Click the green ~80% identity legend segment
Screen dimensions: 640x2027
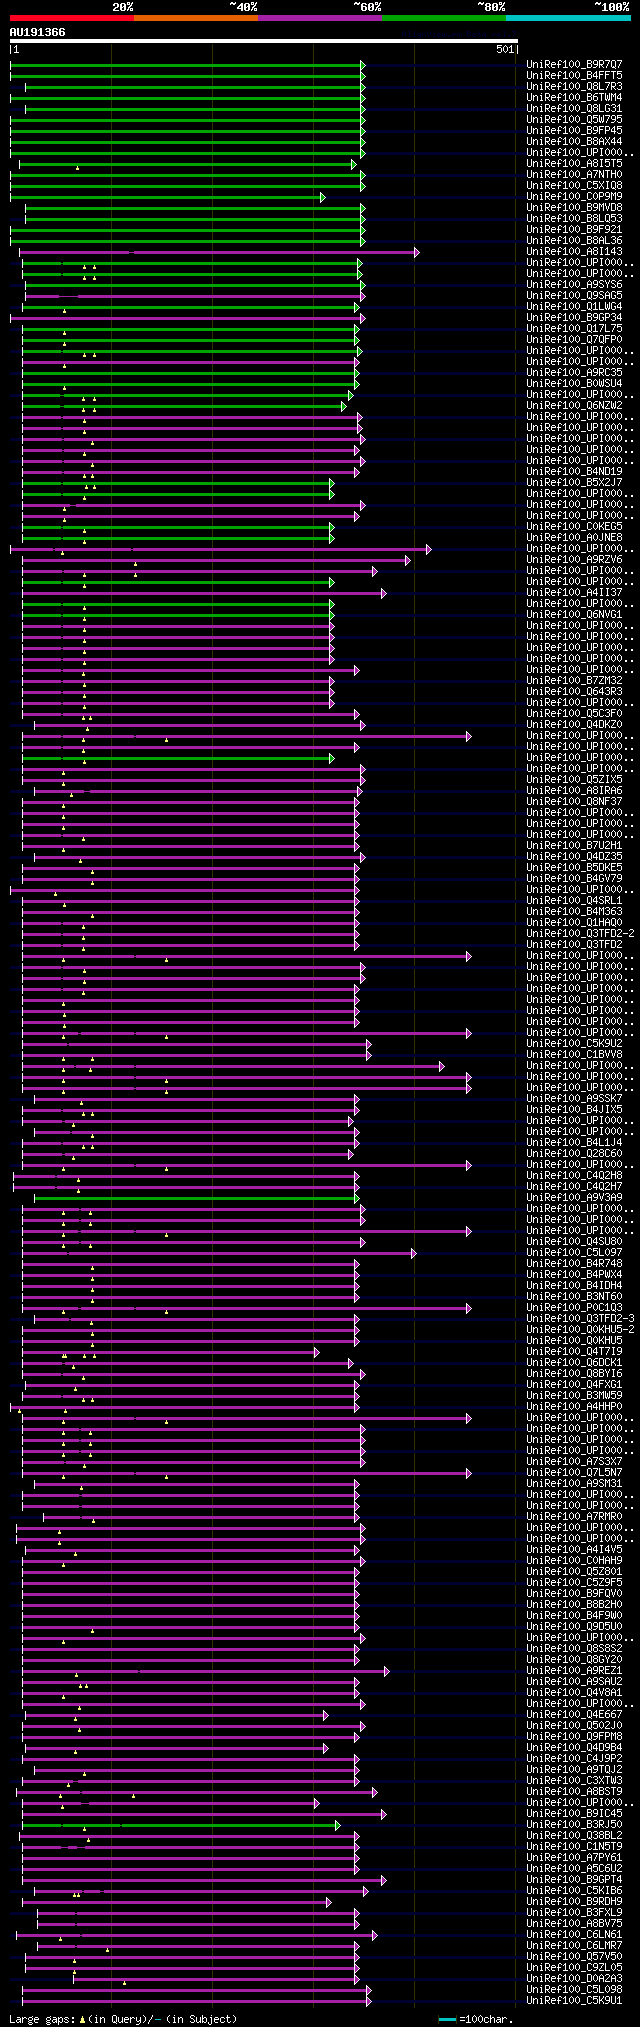point(444,17)
